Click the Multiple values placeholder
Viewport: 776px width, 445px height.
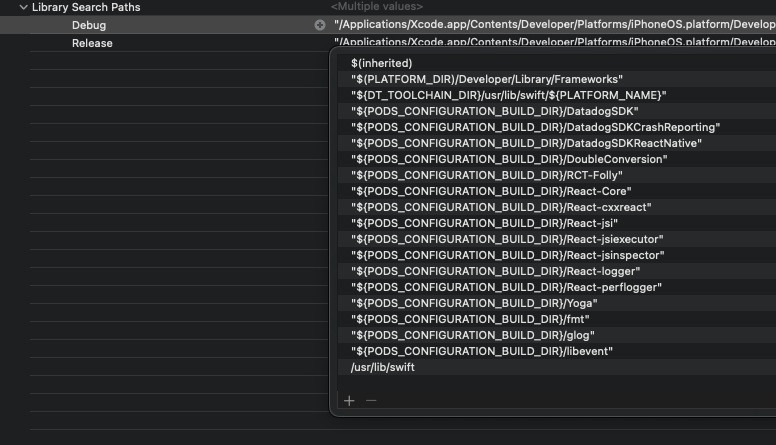(377, 6)
